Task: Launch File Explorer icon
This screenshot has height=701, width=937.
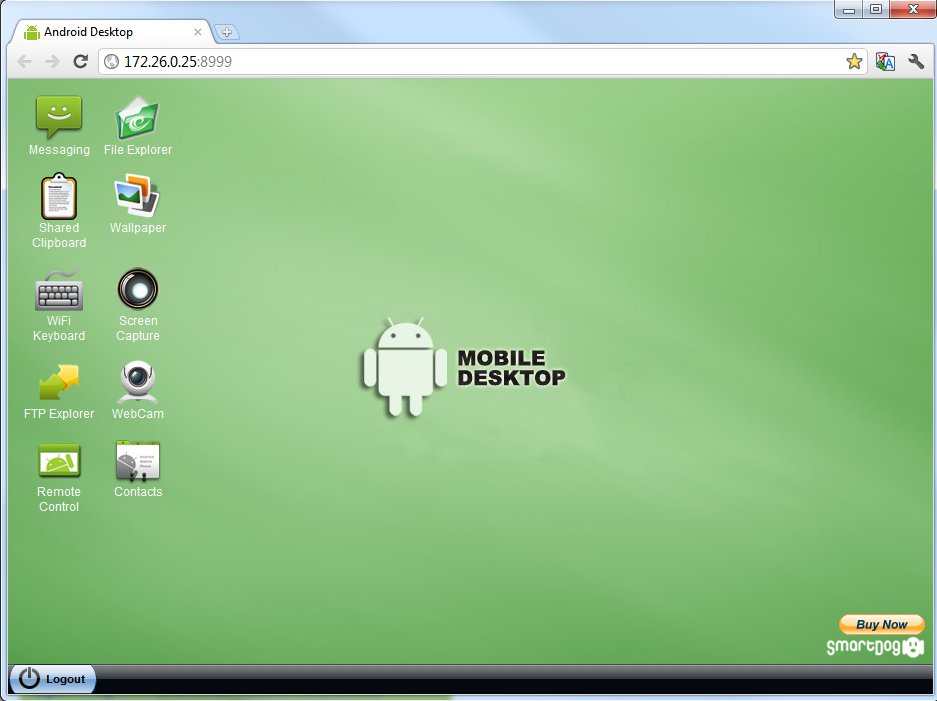Action: 137,117
